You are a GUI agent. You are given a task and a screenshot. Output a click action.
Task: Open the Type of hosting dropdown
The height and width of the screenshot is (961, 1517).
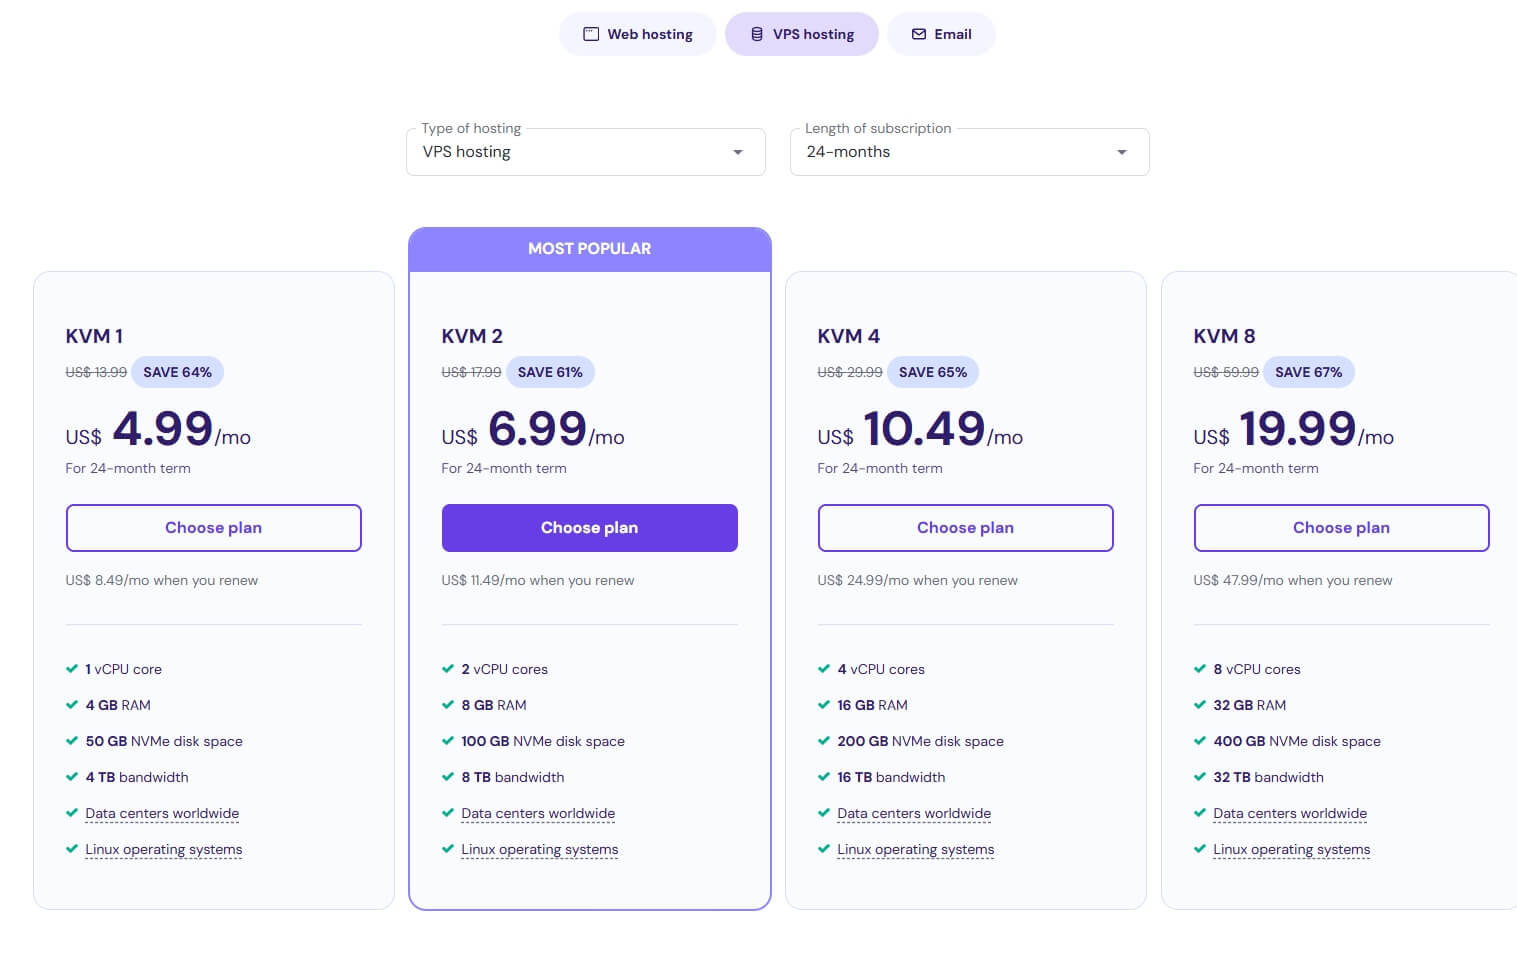coord(586,152)
